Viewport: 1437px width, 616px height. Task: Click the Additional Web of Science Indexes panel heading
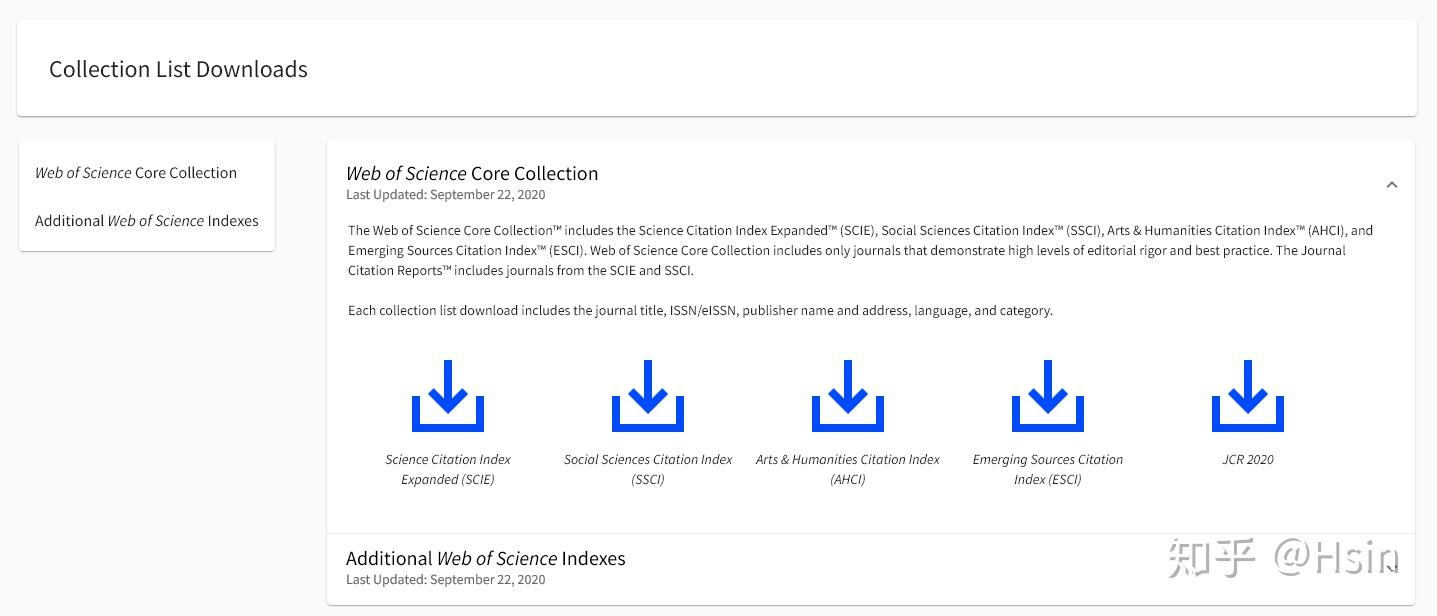click(x=485, y=559)
